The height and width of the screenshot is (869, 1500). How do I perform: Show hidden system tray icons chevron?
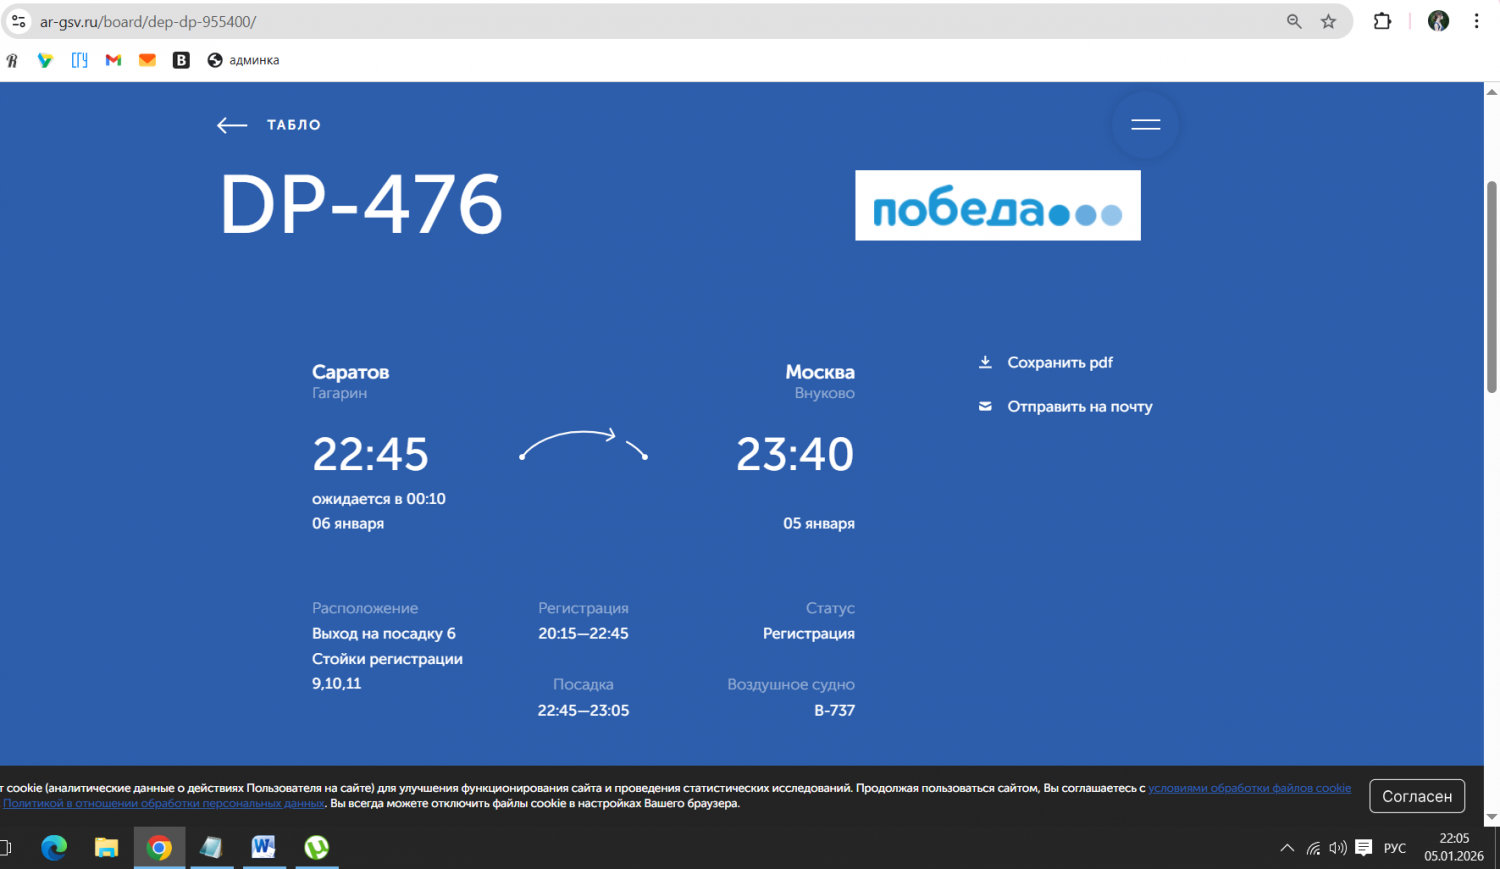(1287, 848)
